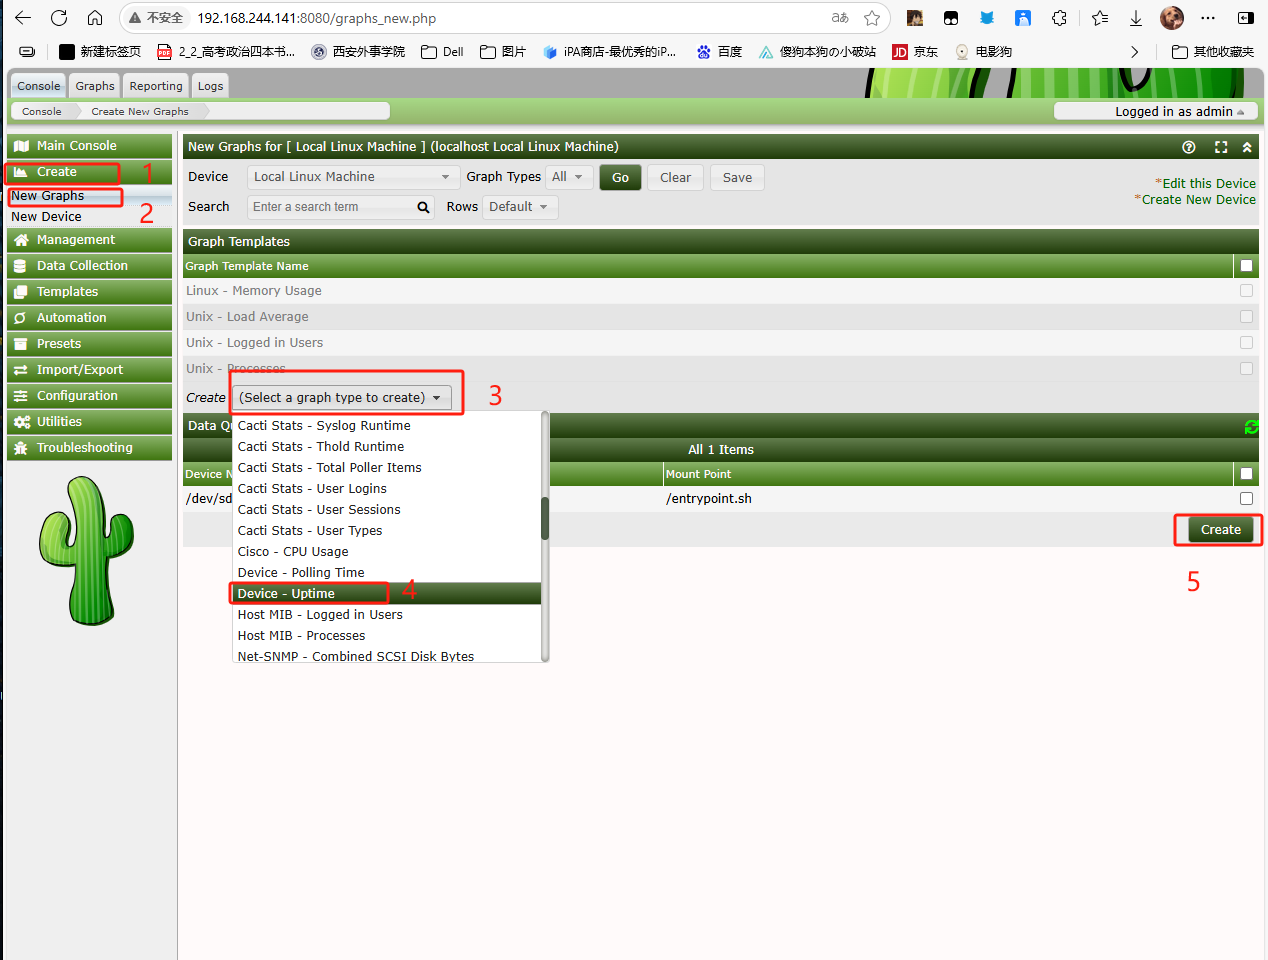Click the Create button at bottom right
This screenshot has height=960, width=1268.
[x=1220, y=530]
